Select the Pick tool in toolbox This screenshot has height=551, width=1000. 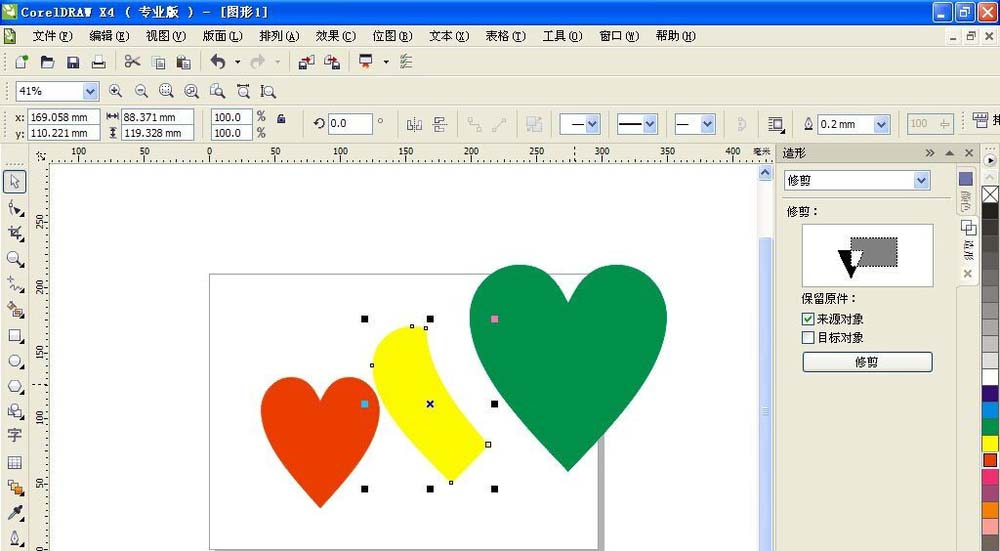click(14, 182)
